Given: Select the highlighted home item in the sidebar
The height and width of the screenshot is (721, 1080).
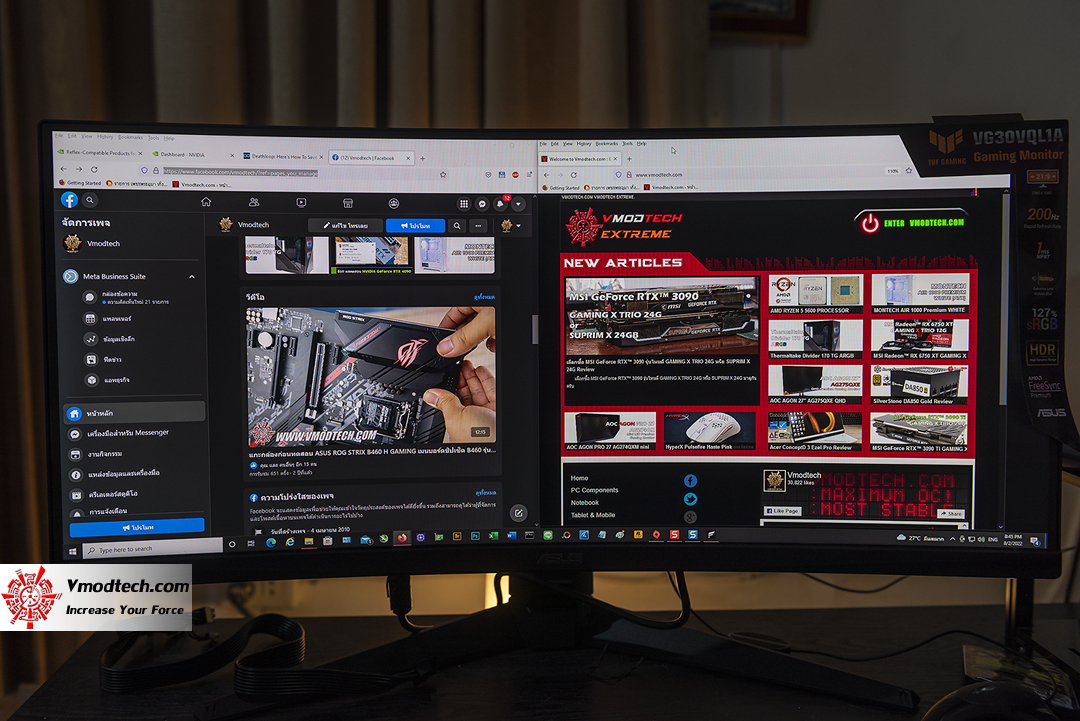Looking at the screenshot, I should click(135, 413).
